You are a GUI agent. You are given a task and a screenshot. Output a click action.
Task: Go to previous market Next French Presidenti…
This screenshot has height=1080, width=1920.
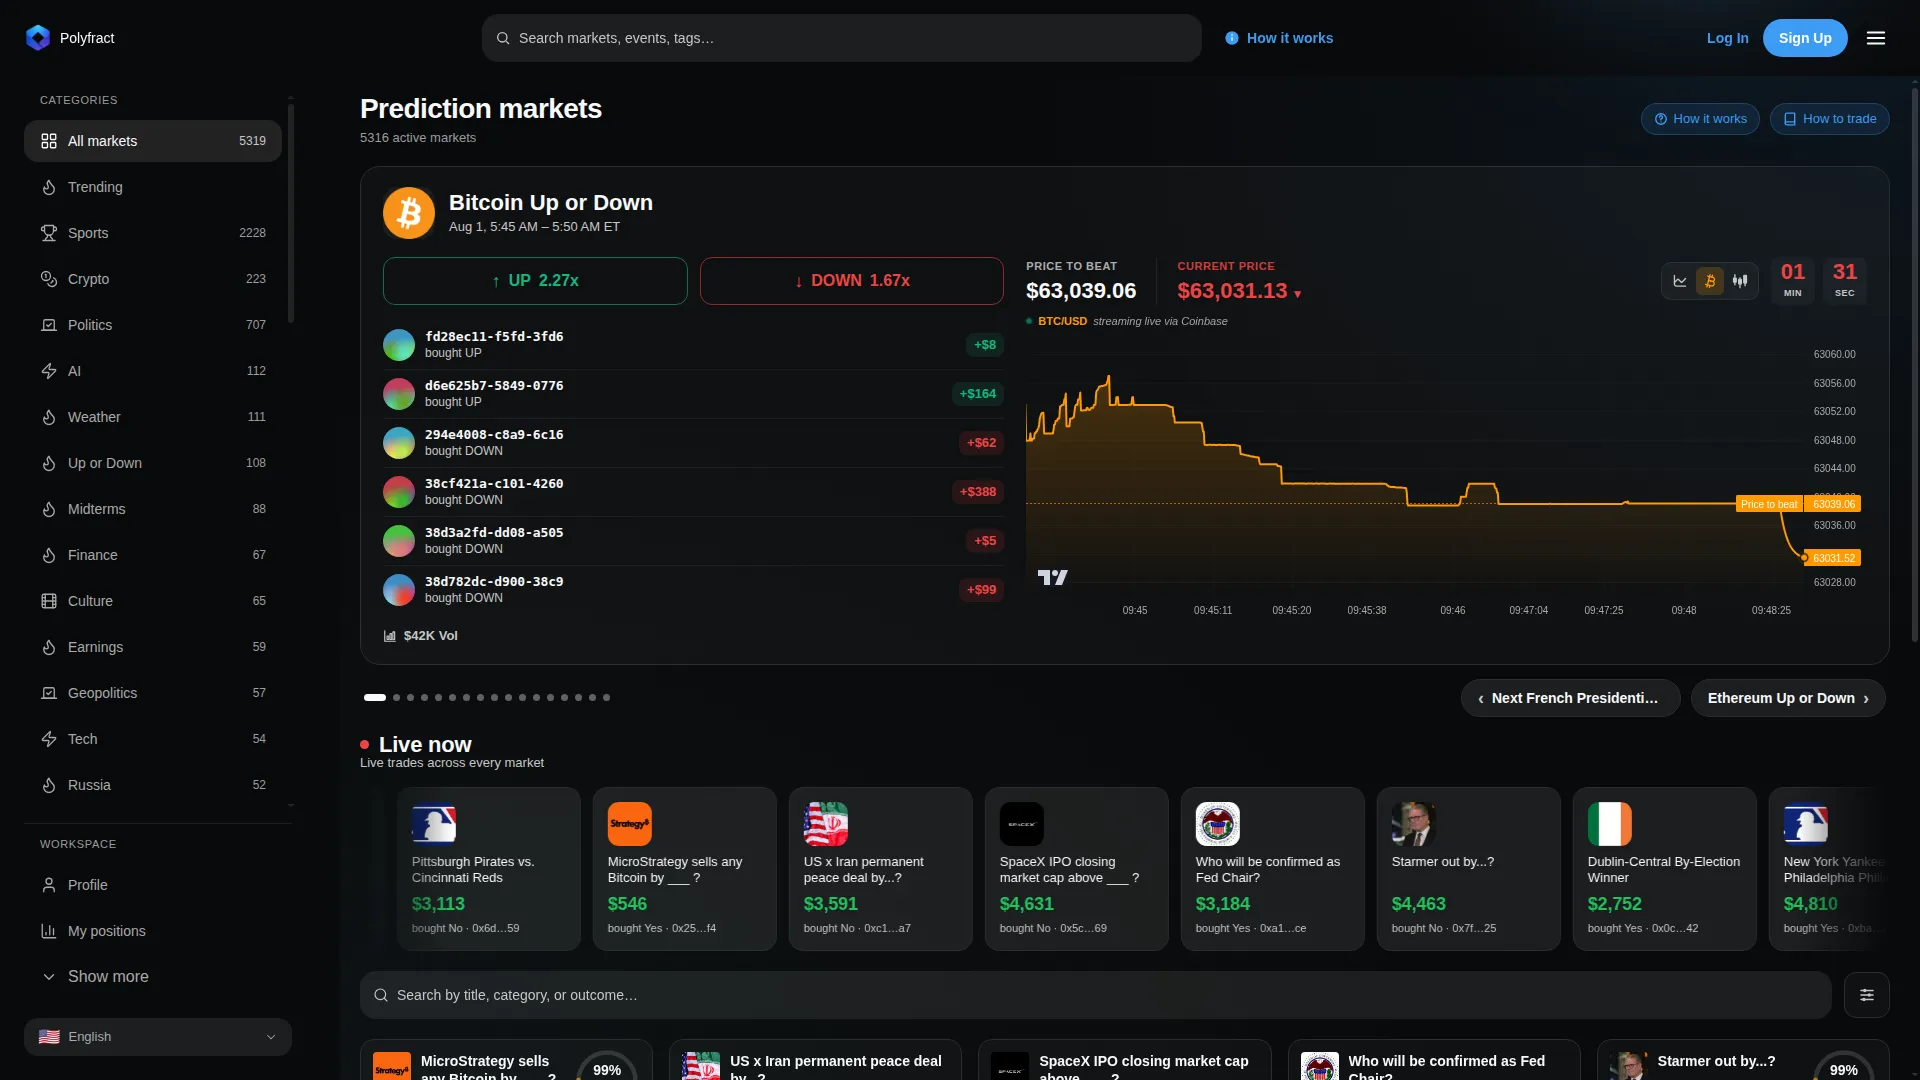coord(1570,698)
